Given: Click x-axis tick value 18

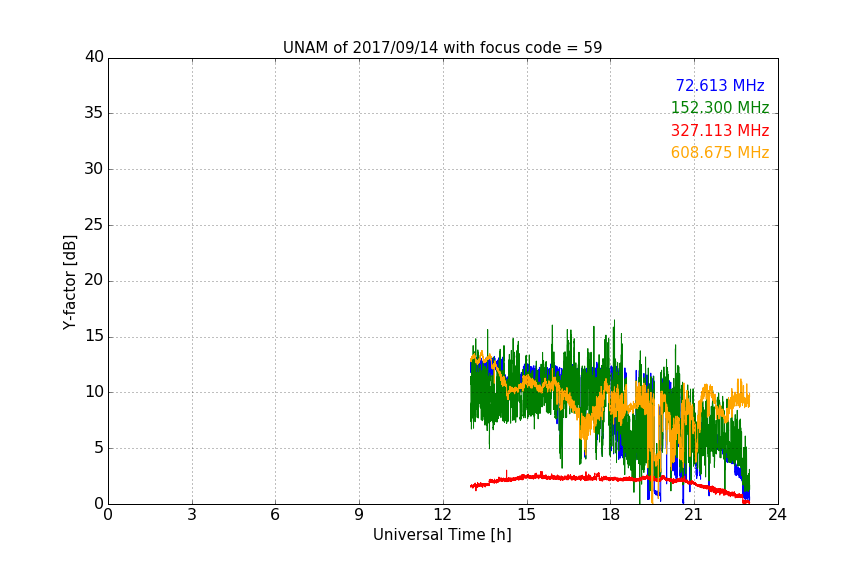Looking at the screenshot, I should click(x=611, y=515).
